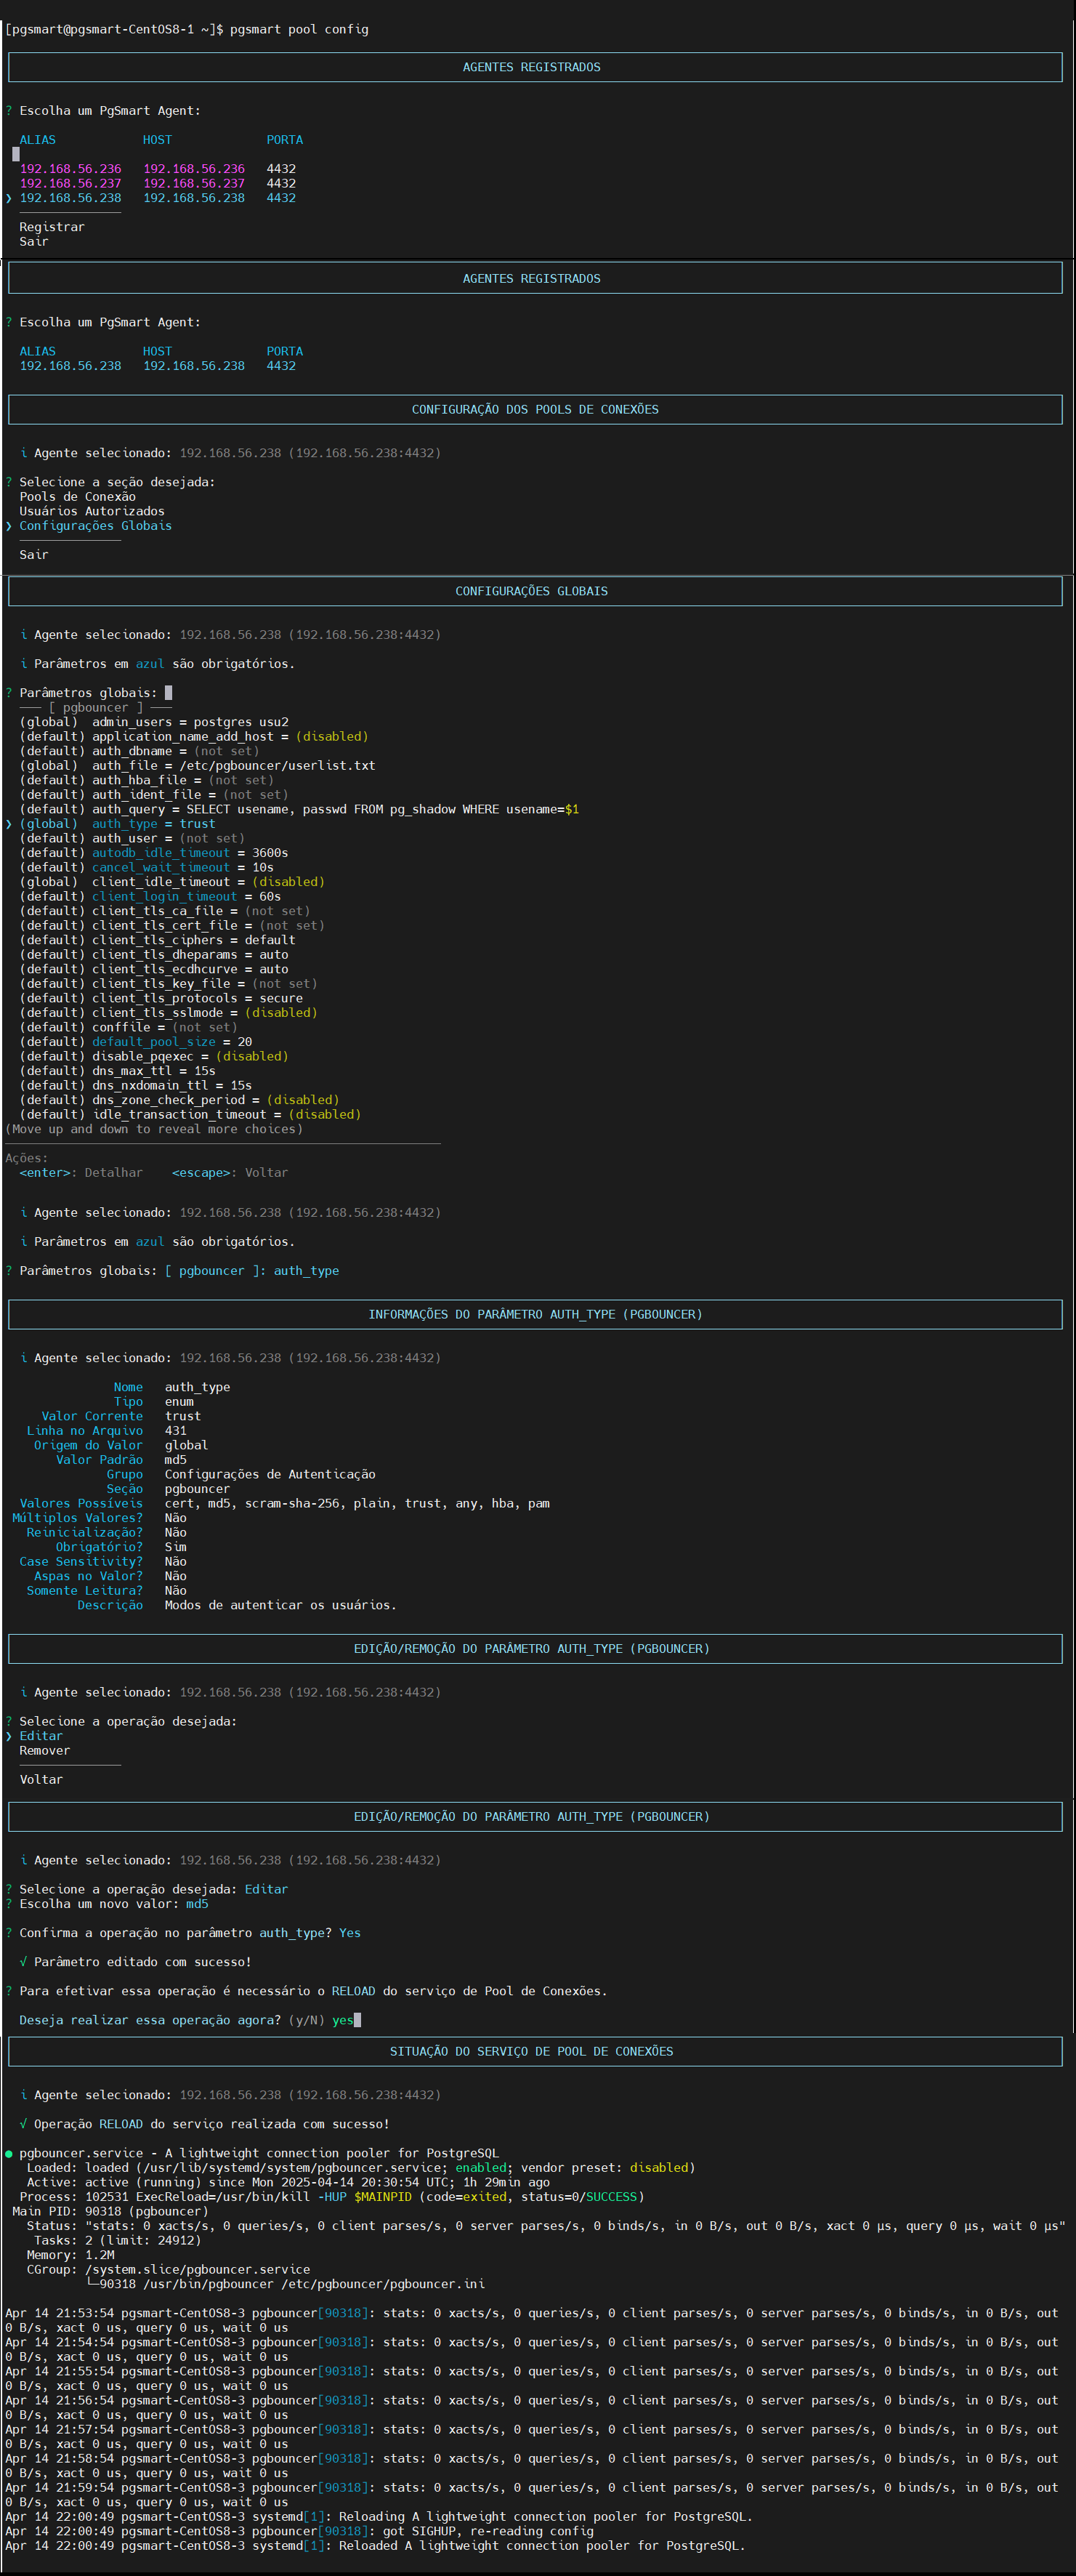Select client_tls_protocols = secure
The image size is (1076, 2576).
coord(161,998)
